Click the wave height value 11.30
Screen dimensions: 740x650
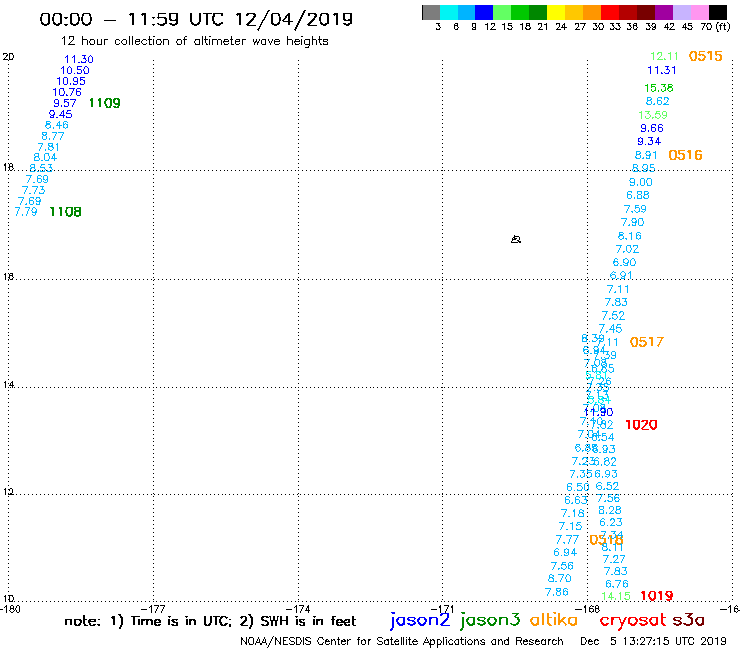coord(79,59)
